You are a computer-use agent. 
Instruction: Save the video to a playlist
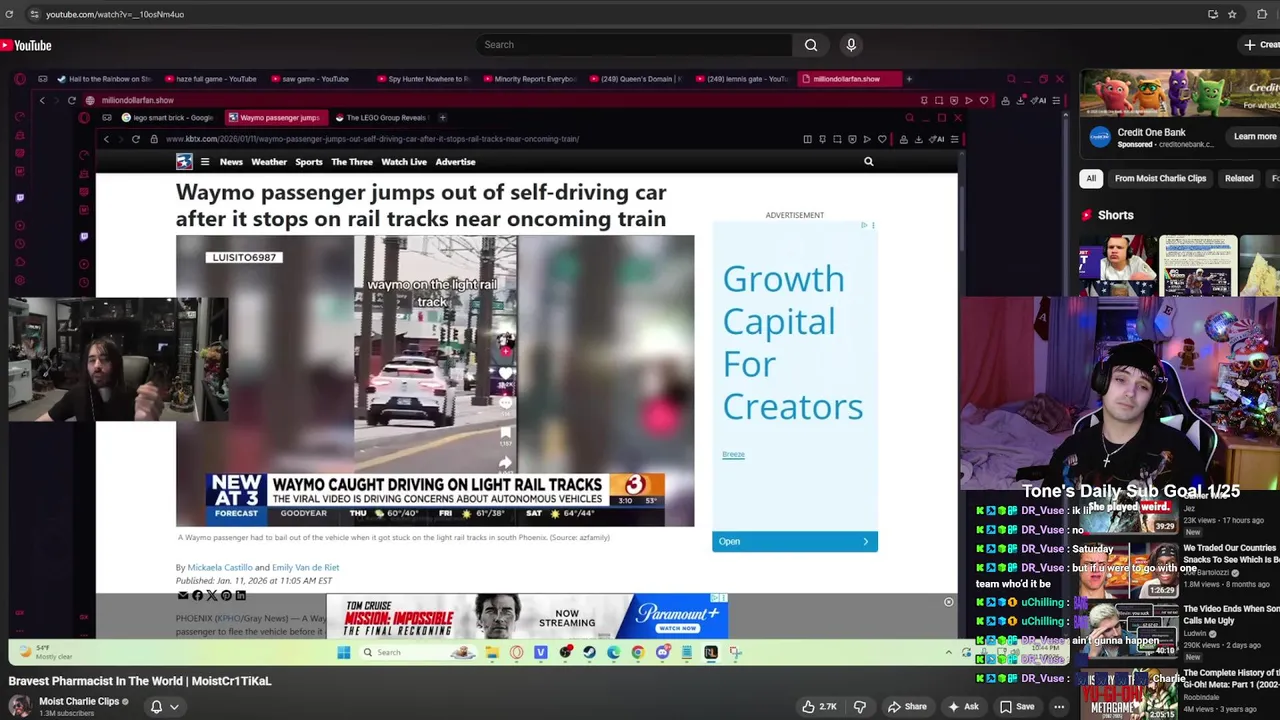(x=1017, y=706)
